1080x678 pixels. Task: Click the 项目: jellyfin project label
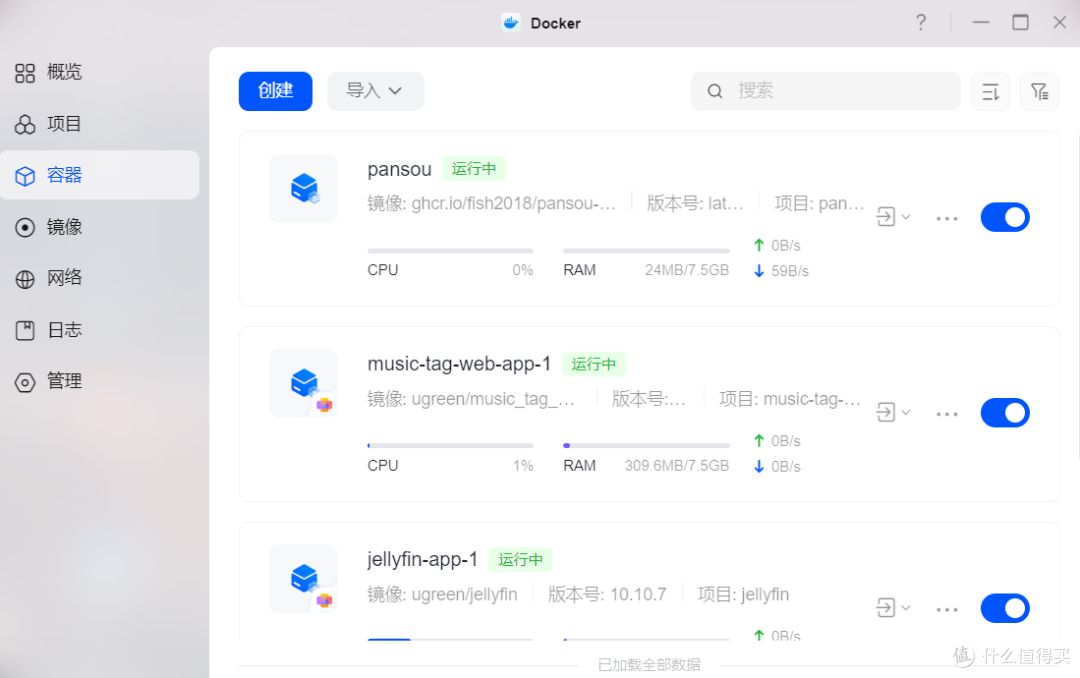tap(743, 594)
